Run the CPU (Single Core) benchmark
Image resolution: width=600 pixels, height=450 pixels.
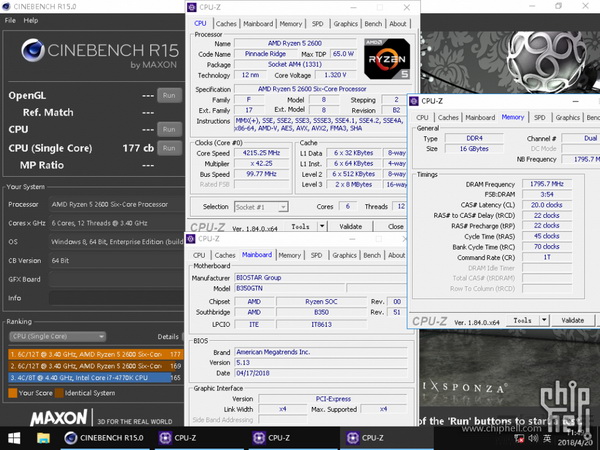click(x=169, y=148)
